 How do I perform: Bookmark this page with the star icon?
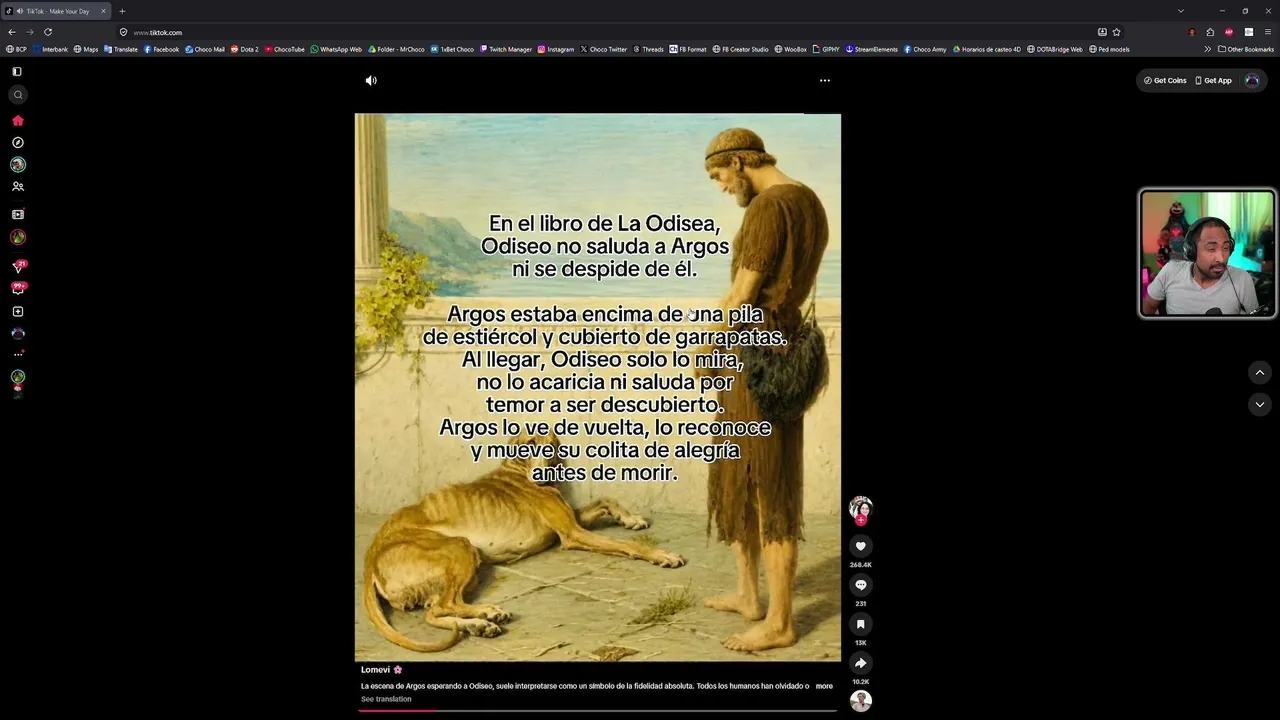coord(1117,32)
